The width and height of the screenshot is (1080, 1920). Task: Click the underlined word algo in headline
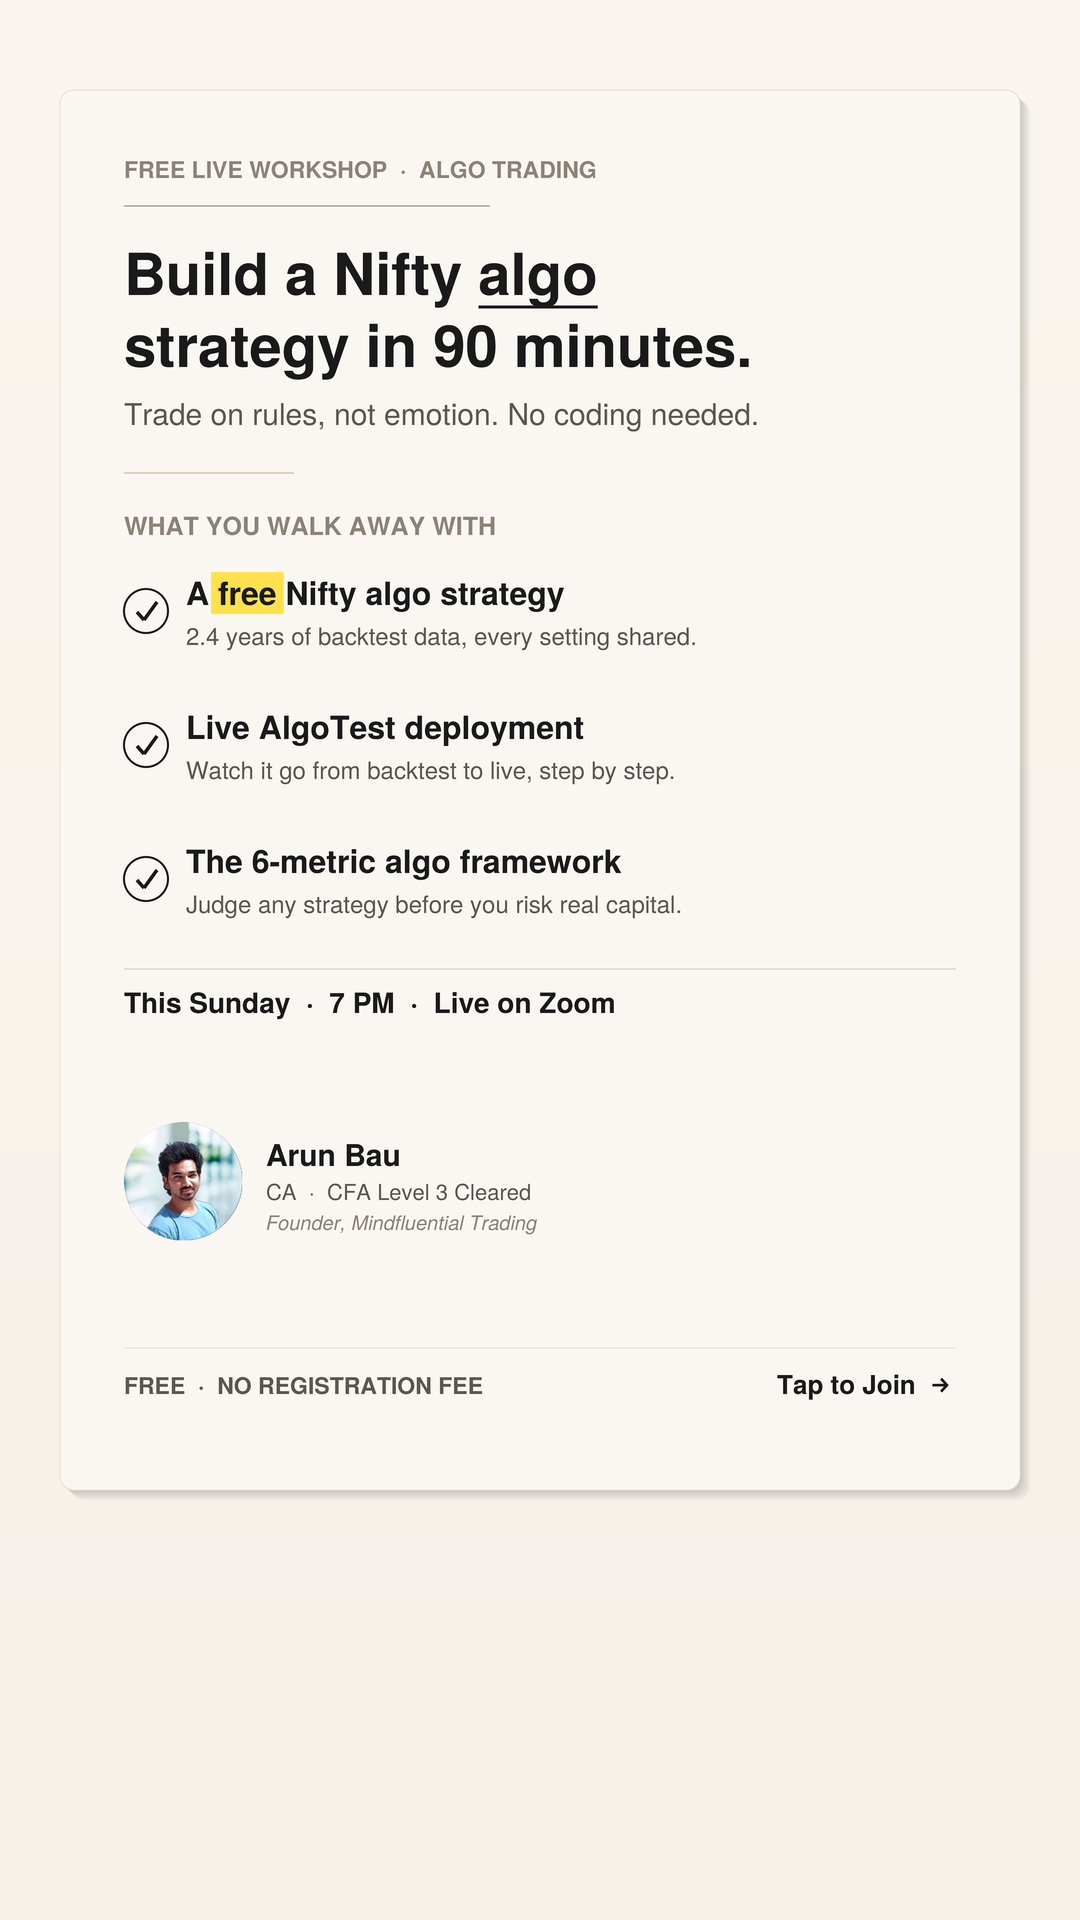pos(538,277)
